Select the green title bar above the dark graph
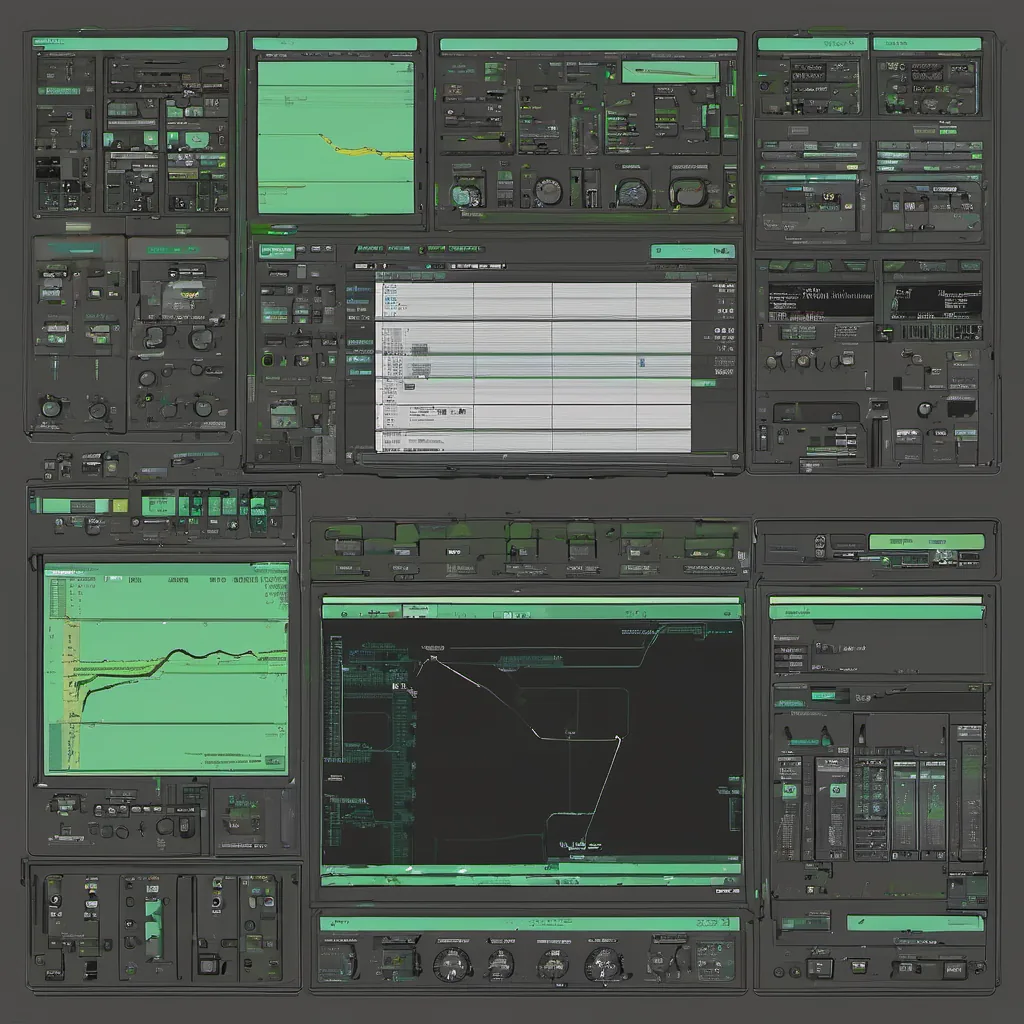 click(x=531, y=608)
